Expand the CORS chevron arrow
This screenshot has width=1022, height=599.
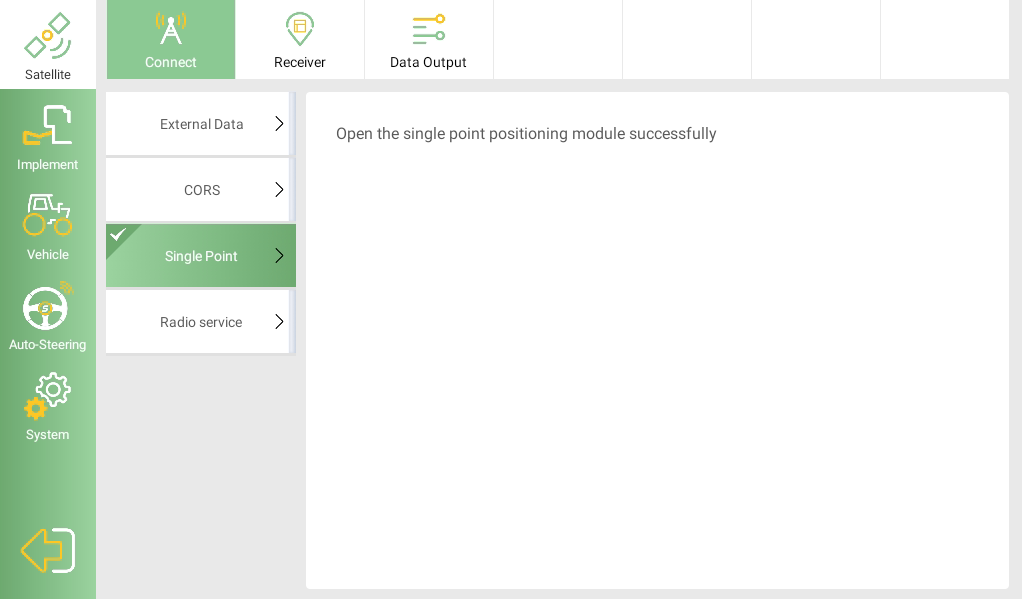pos(279,190)
